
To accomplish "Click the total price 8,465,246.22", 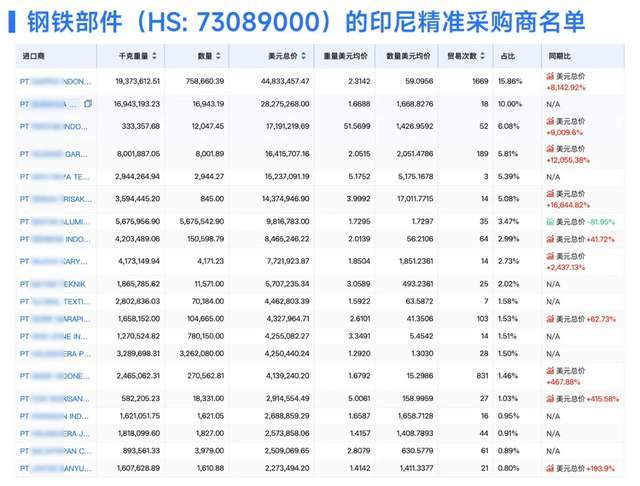I will tap(287, 239).
